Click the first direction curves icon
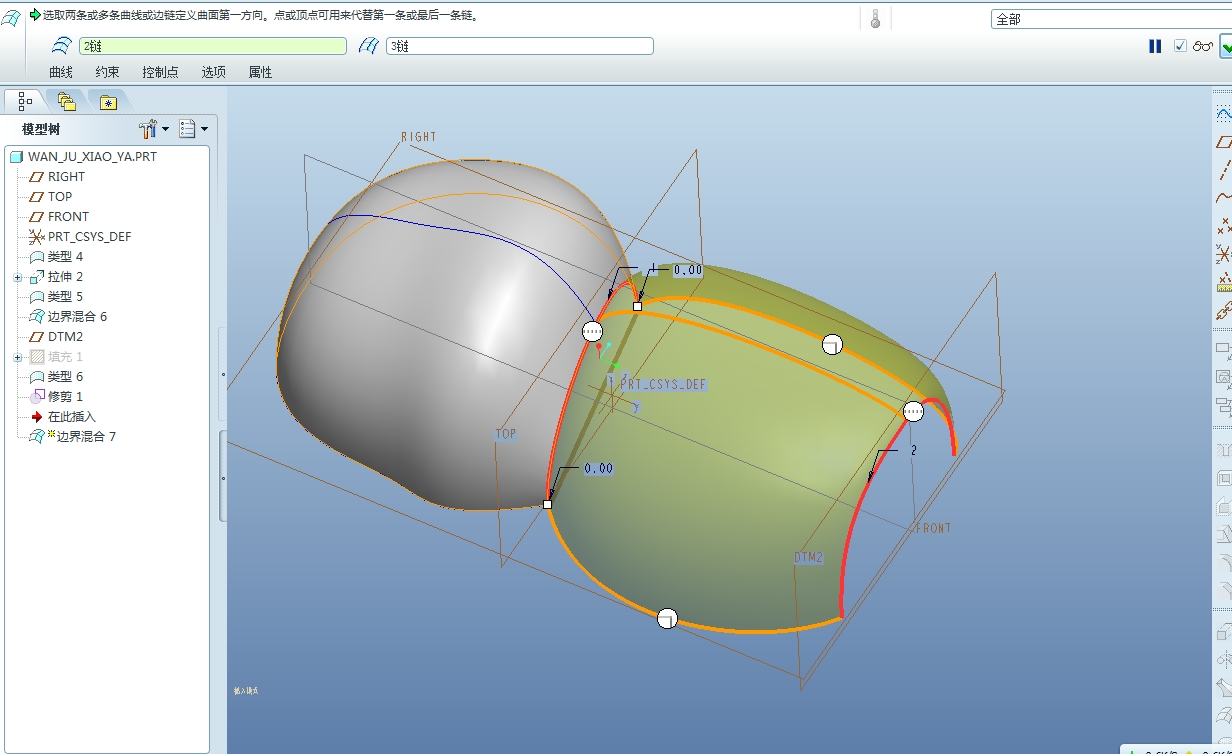The height and width of the screenshot is (754, 1232). coord(62,46)
